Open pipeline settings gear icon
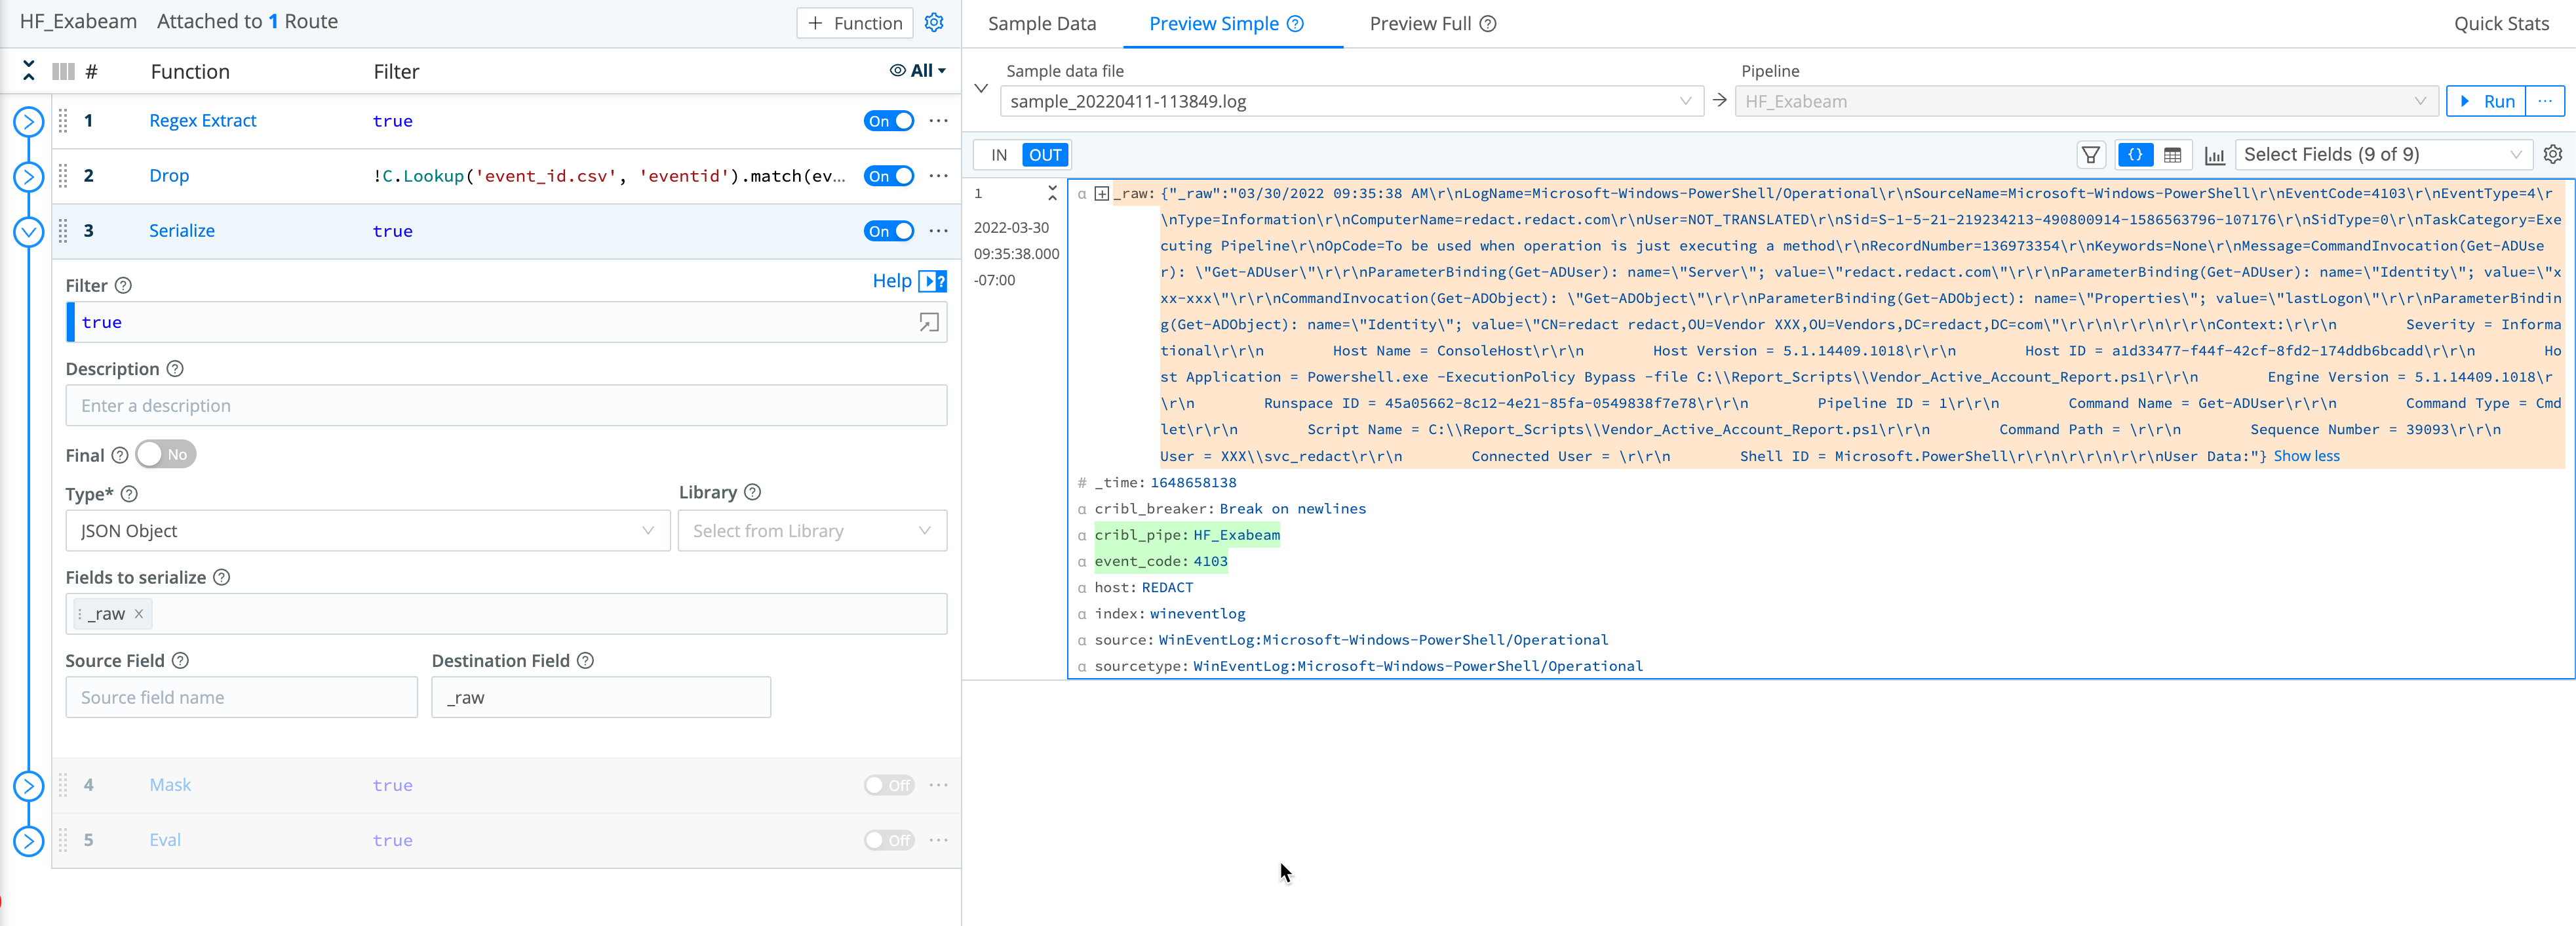This screenshot has height=926, width=2576. pyautogui.click(x=934, y=22)
